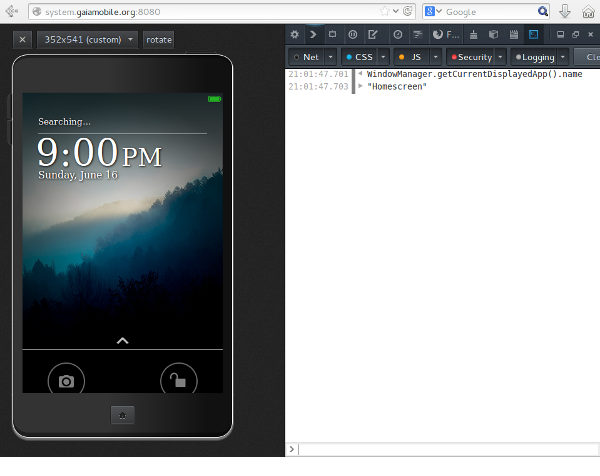Expand the Logging filter dropdown arrow
This screenshot has height=476, width=600.
click(x=563, y=57)
